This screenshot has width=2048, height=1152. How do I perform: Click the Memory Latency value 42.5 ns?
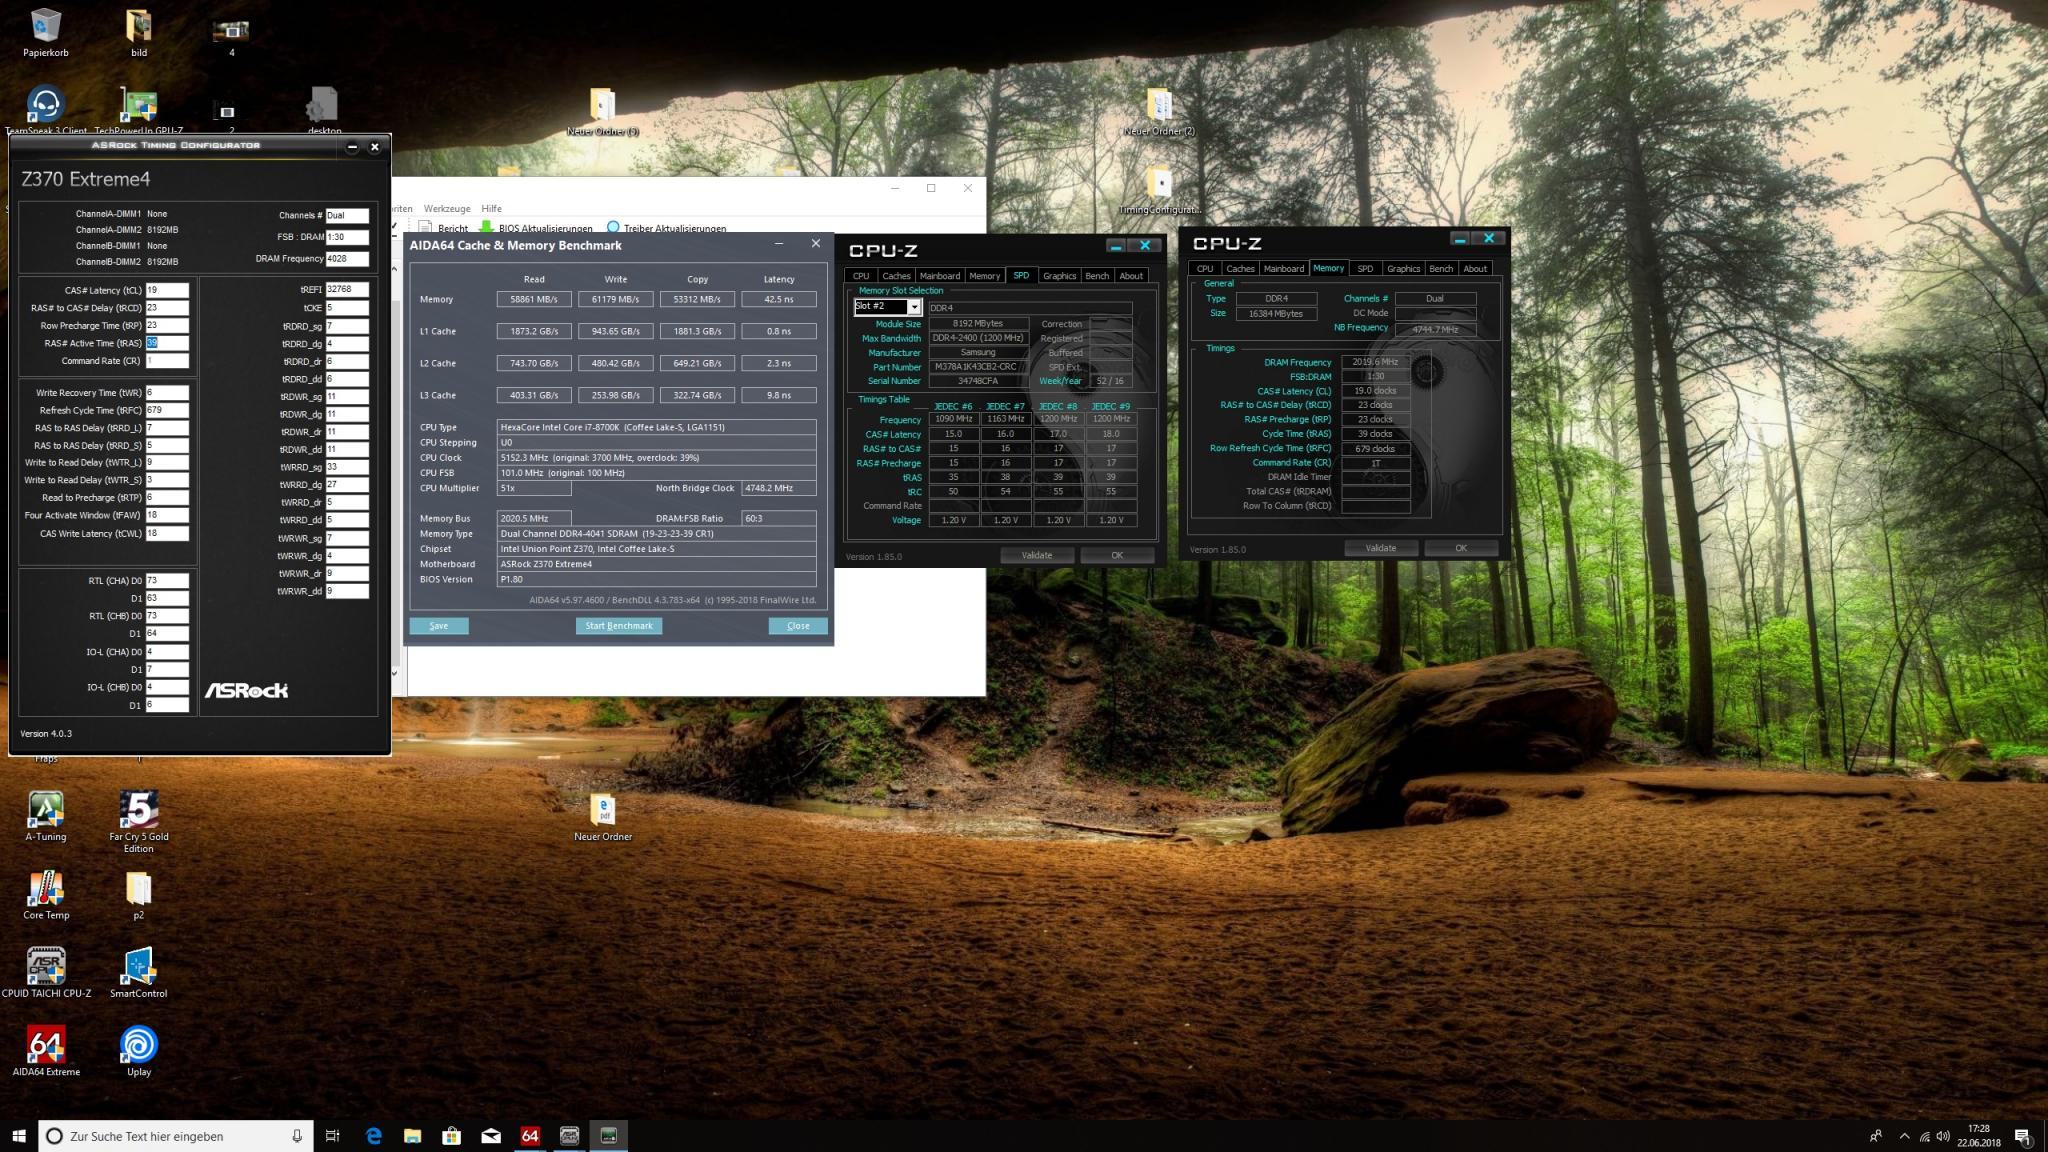(778, 299)
